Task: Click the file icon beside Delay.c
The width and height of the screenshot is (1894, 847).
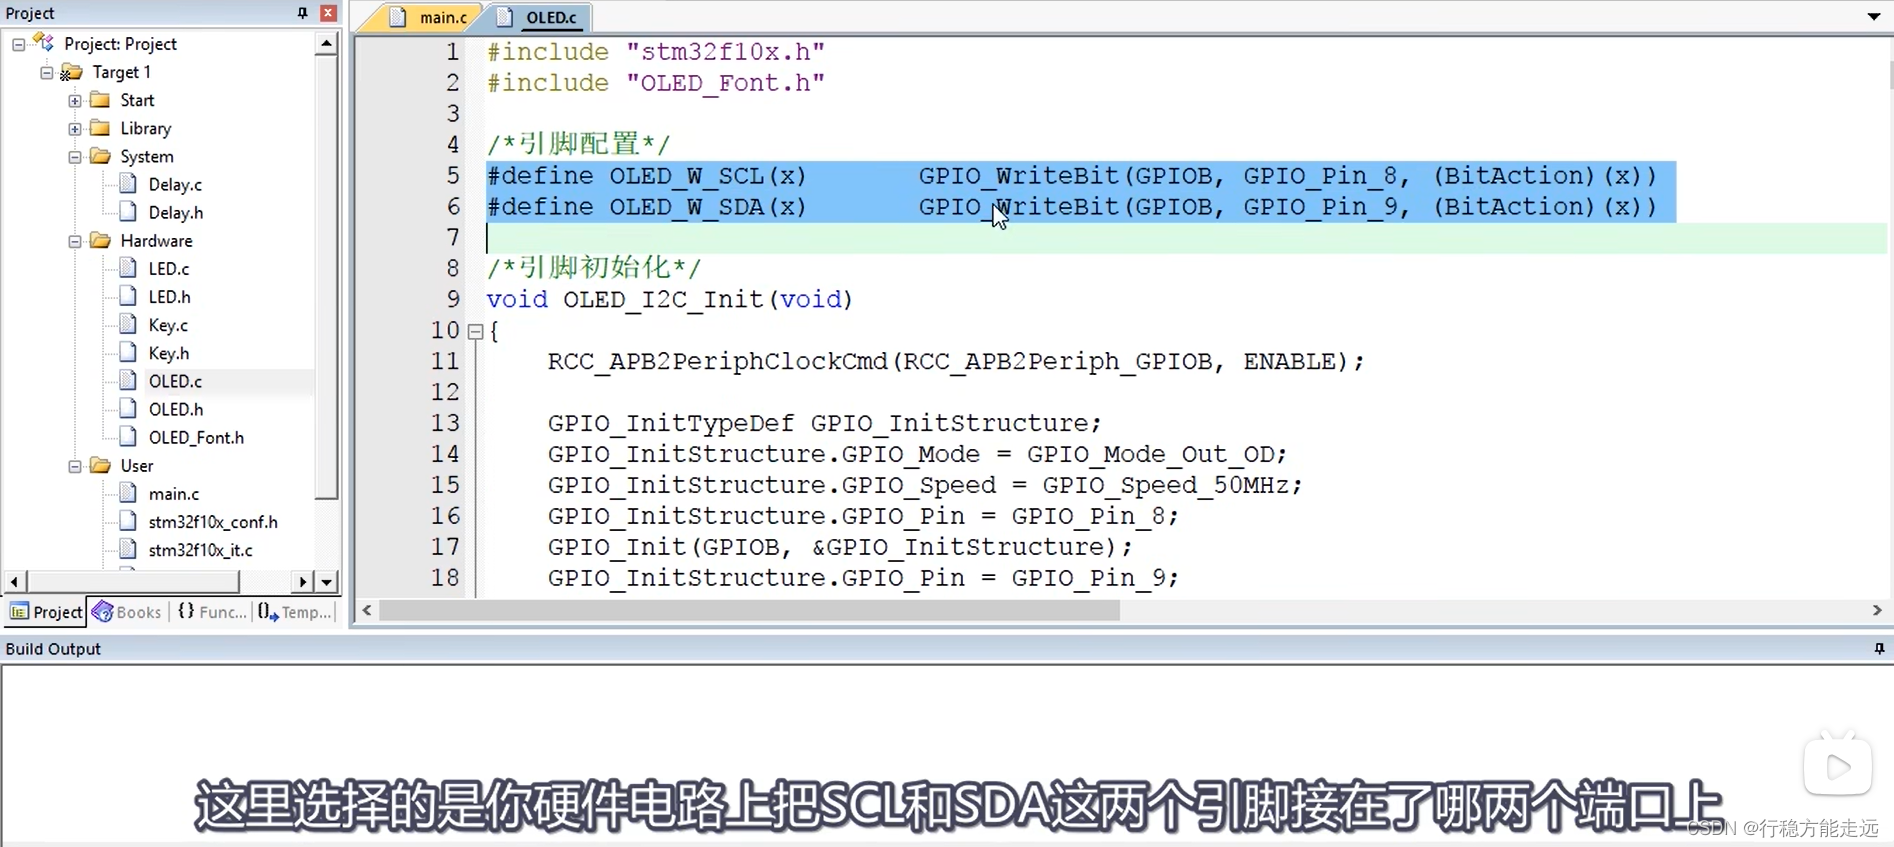Action: 128,183
